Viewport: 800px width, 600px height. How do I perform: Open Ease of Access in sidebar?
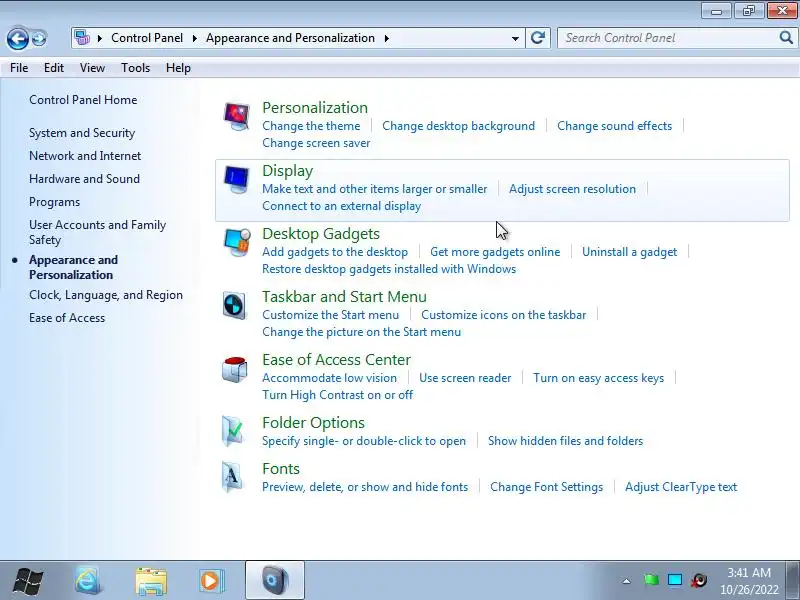67,318
